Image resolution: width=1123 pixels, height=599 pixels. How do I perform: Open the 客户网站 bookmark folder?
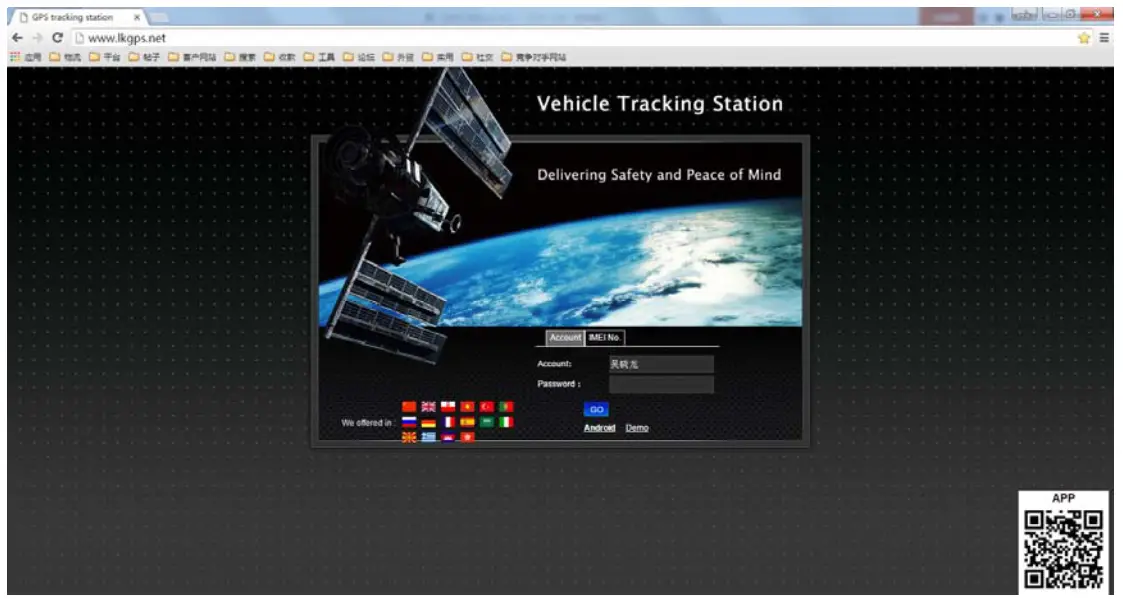pos(192,57)
